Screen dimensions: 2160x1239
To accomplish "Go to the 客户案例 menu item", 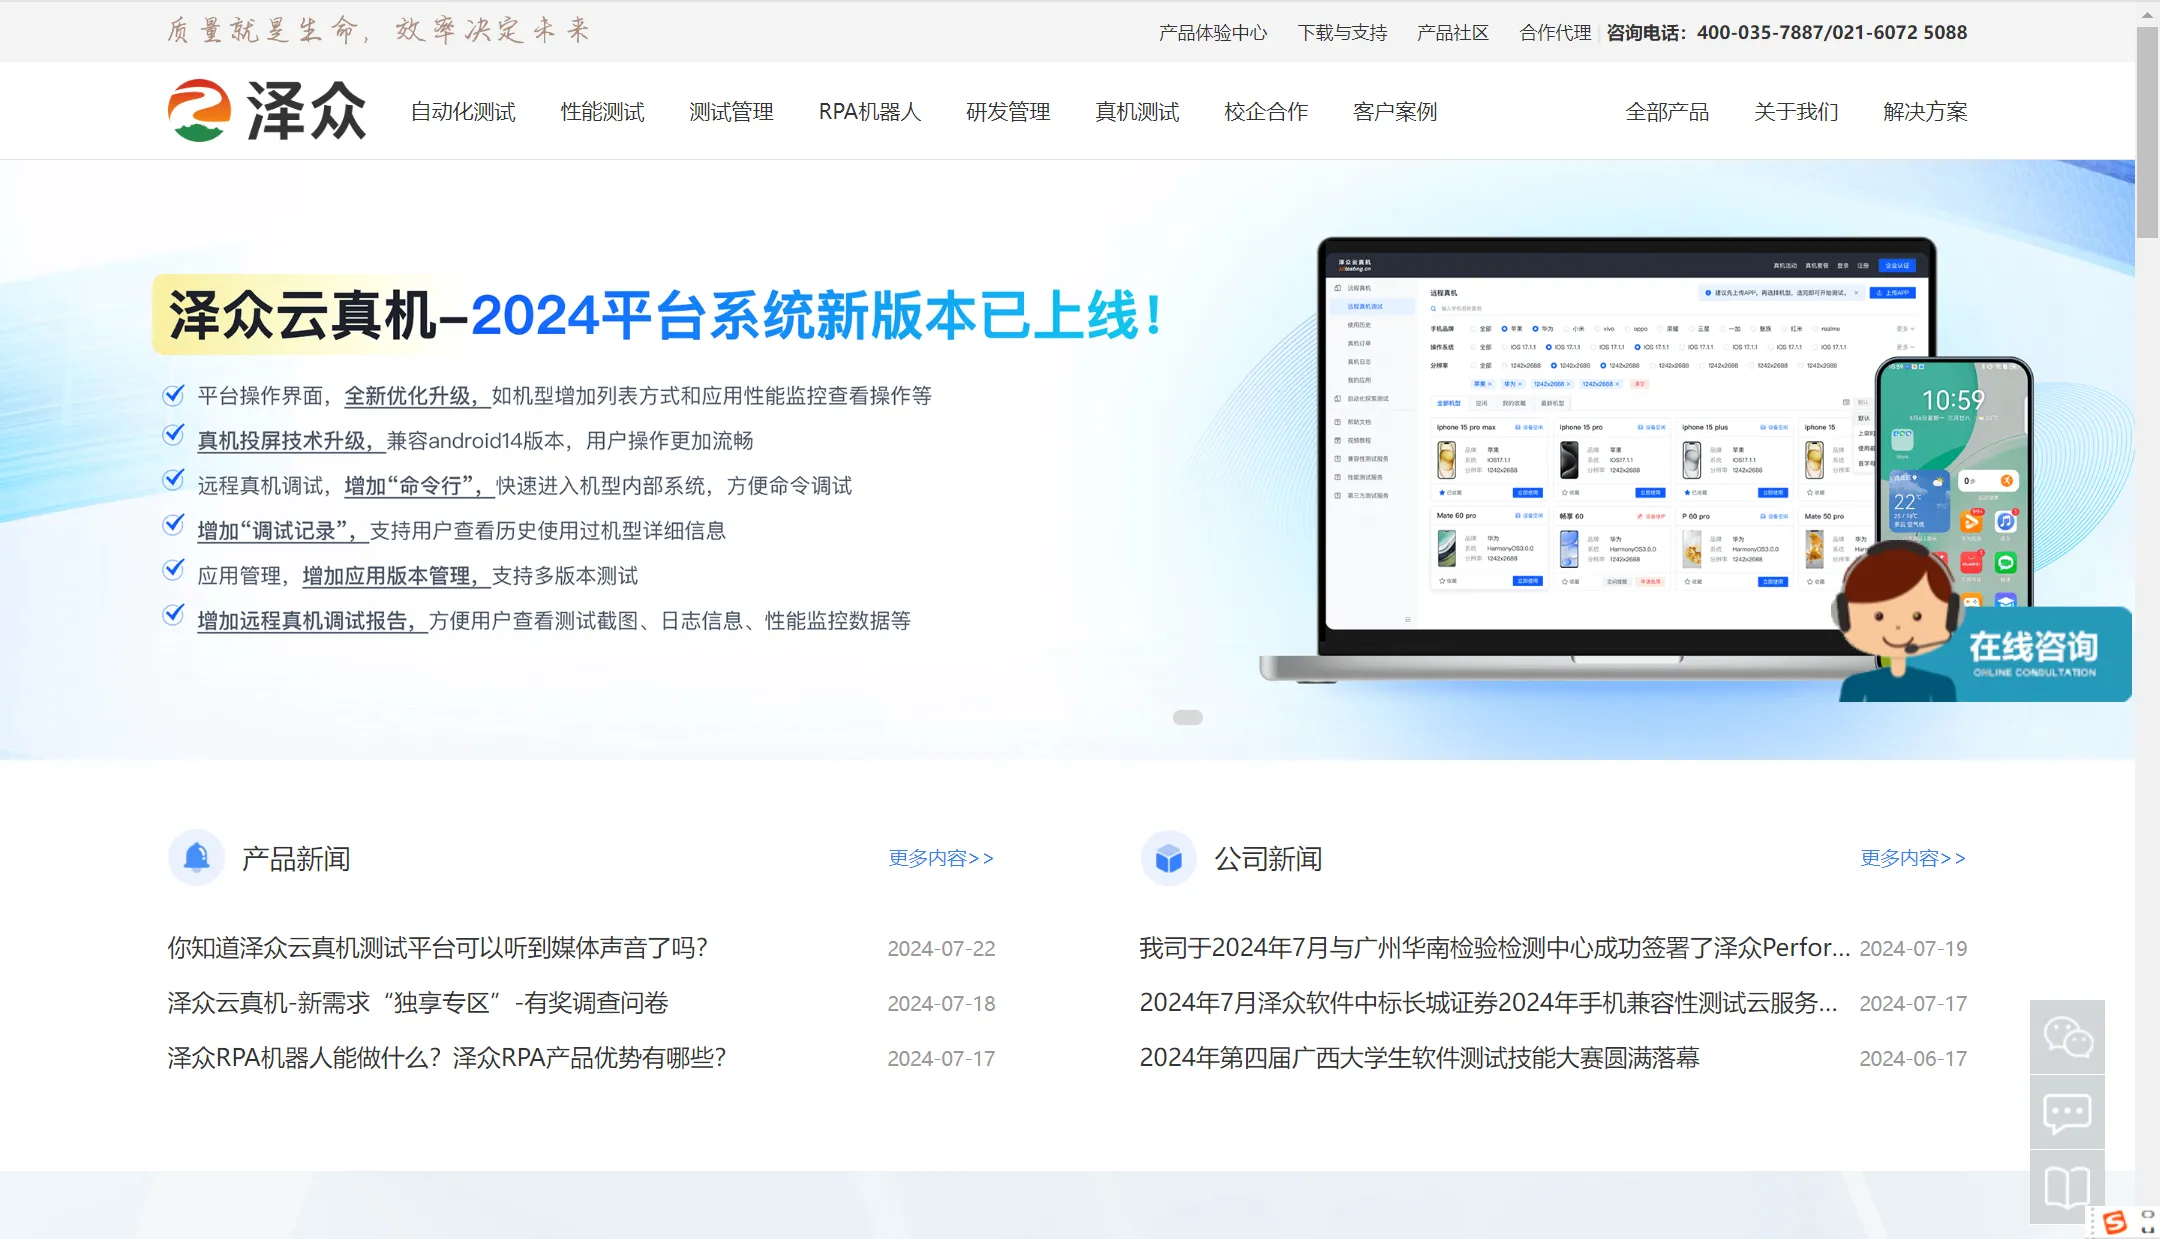I will (1395, 112).
